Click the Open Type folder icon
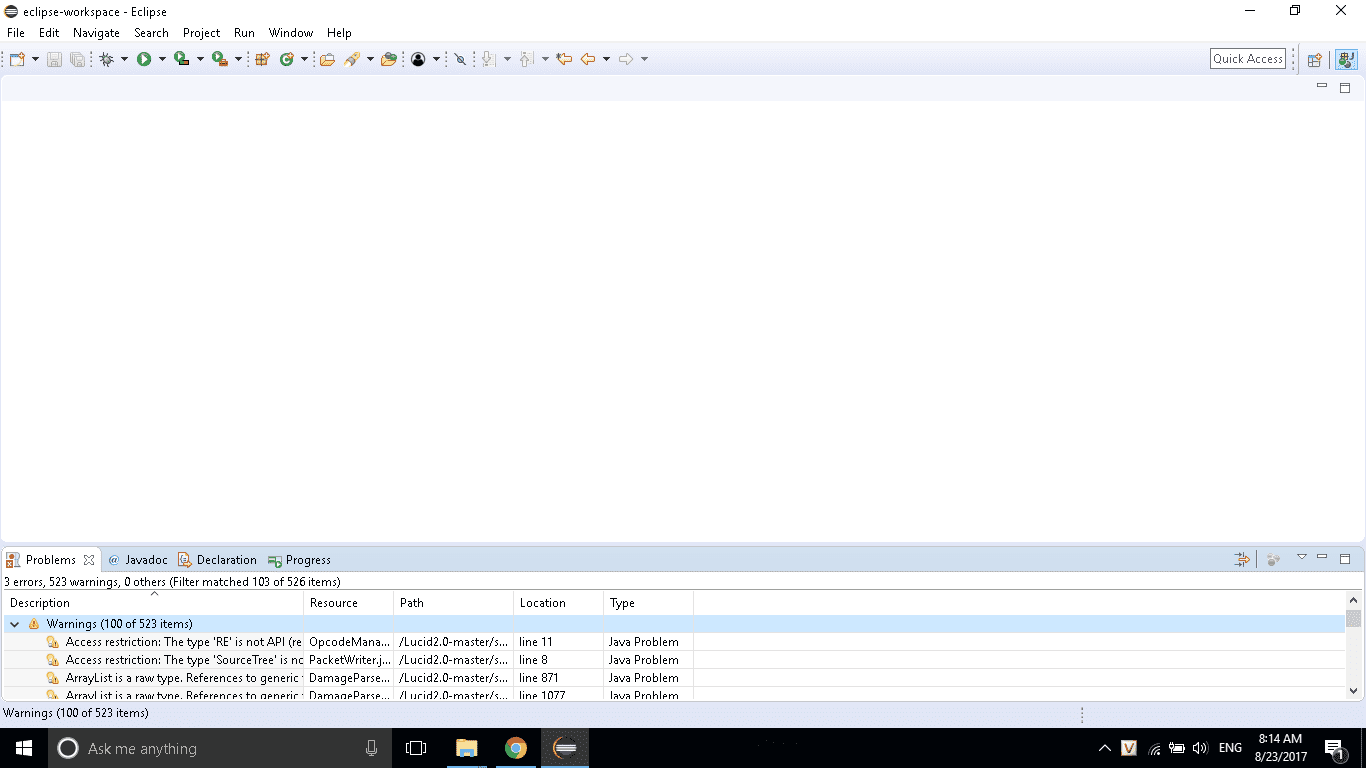1366x768 pixels. [327, 59]
